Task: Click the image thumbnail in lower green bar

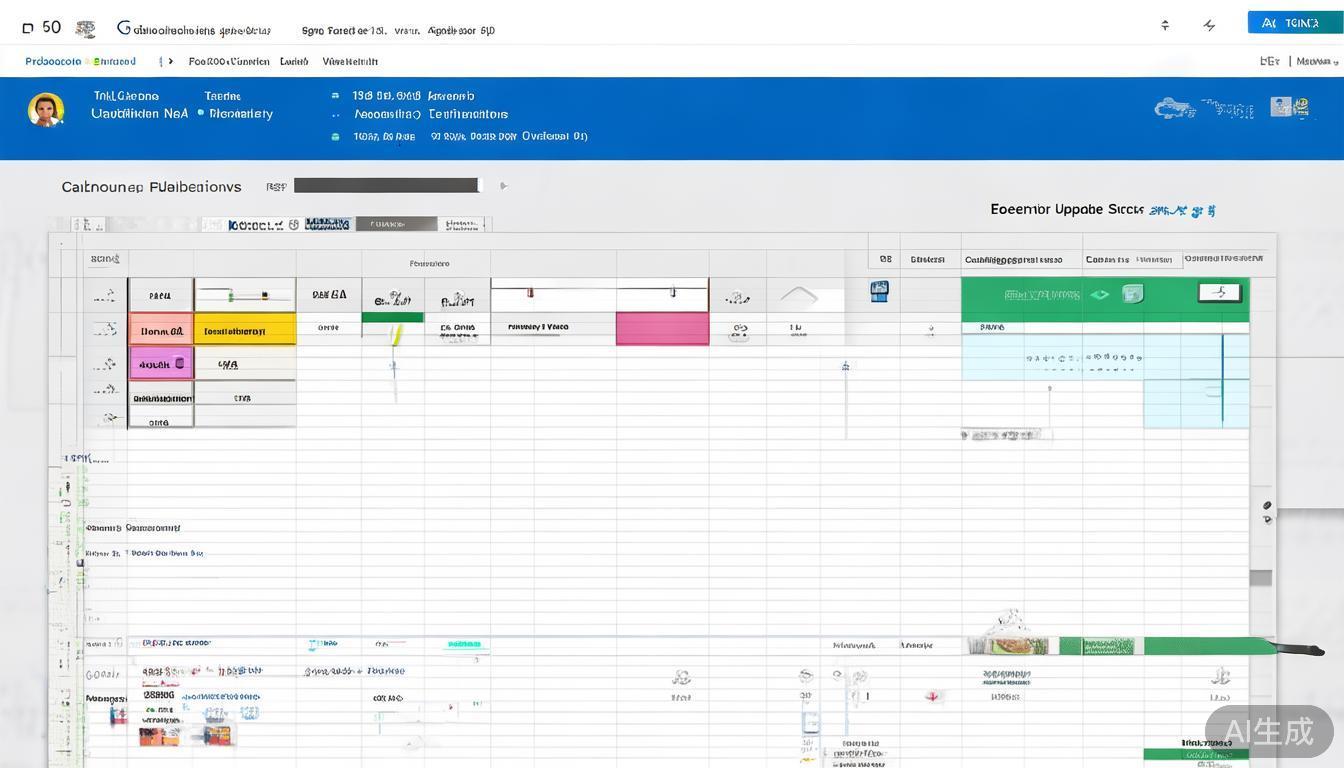Action: click(1010, 646)
